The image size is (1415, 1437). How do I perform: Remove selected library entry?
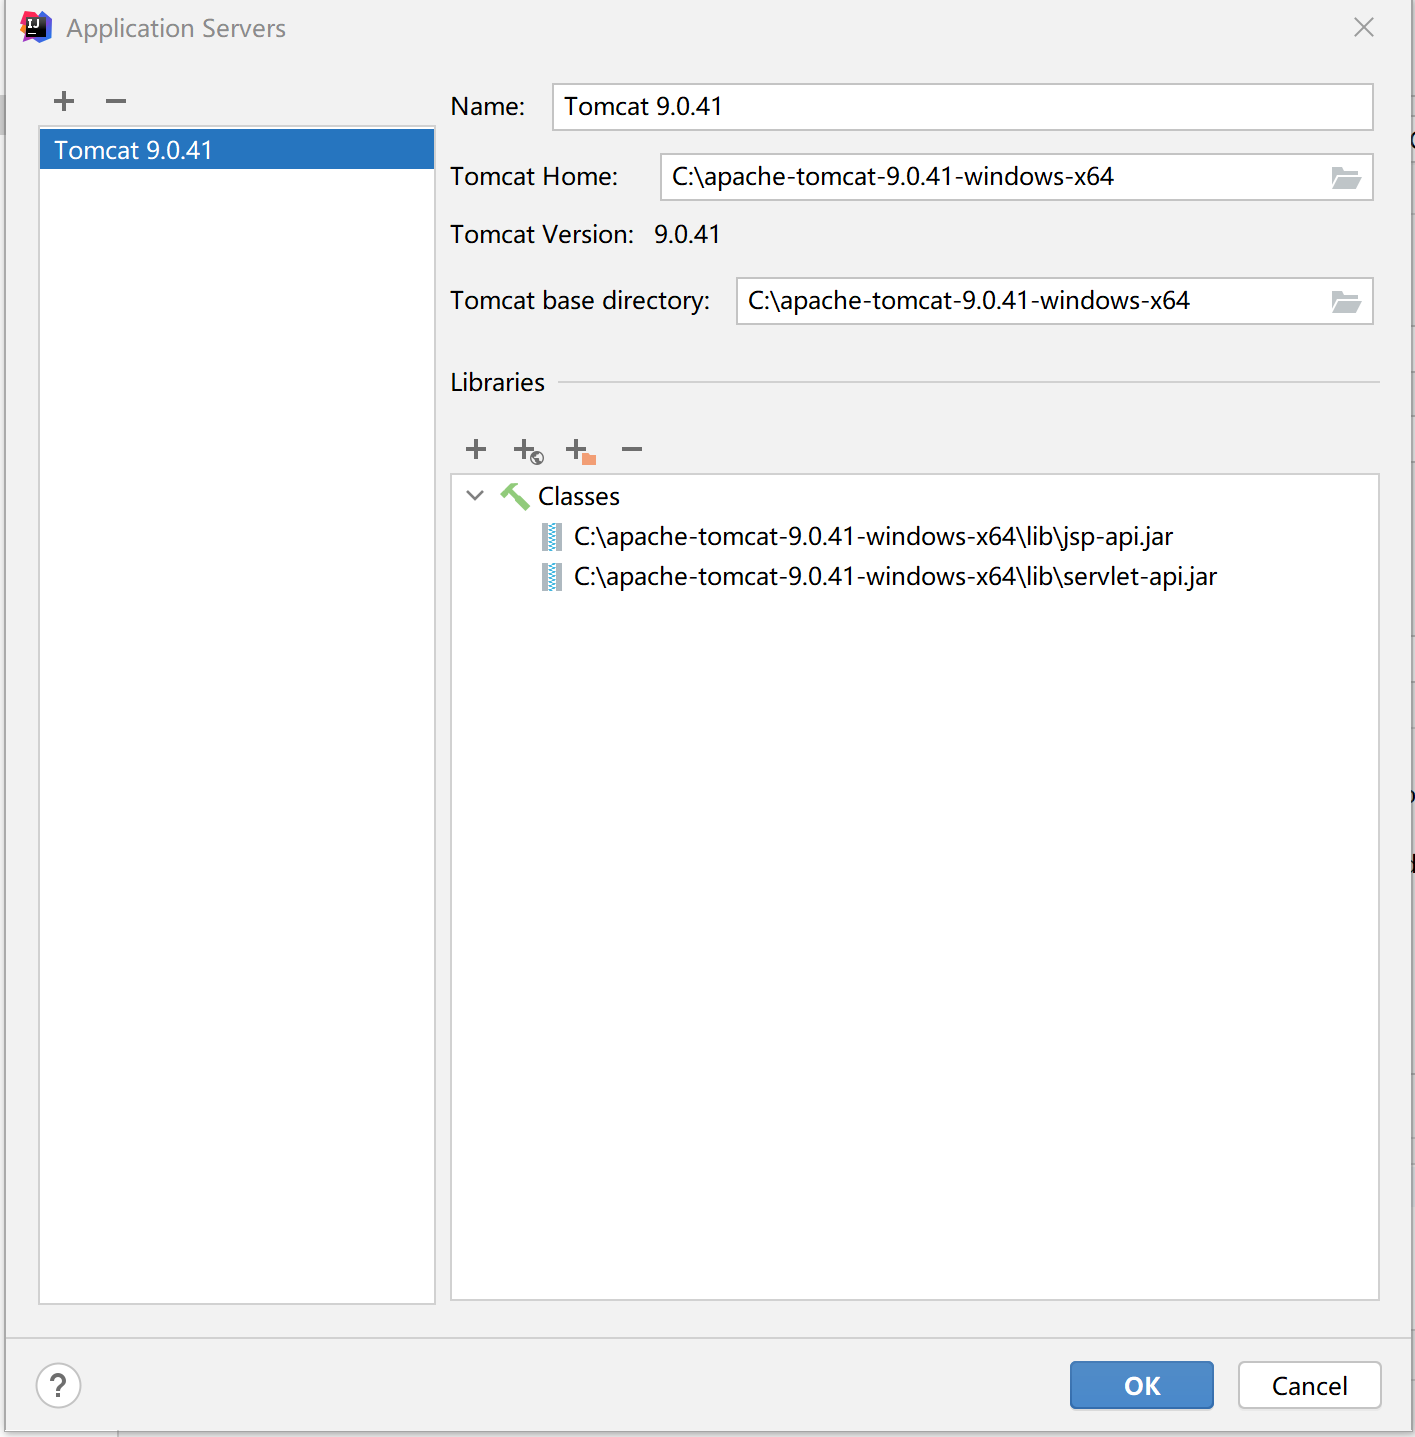pos(632,449)
